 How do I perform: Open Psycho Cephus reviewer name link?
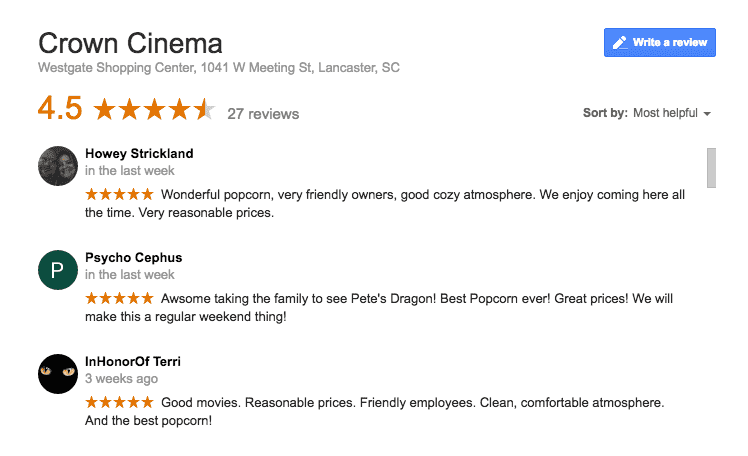pyautogui.click(x=134, y=258)
